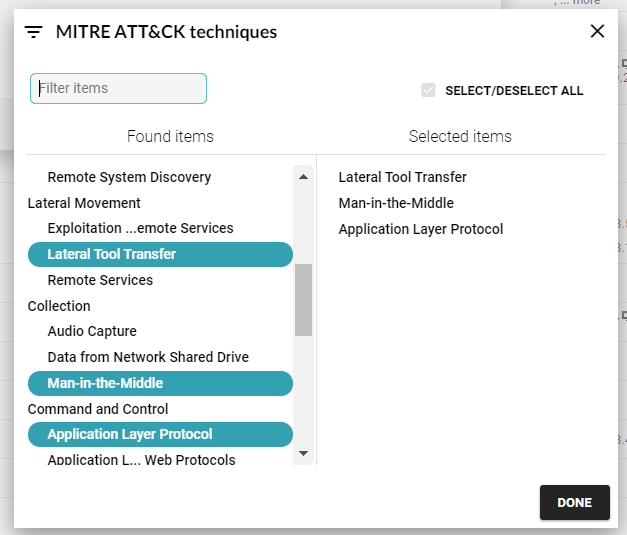Deselect the highlighted Man-in-the-Middle item
The height and width of the screenshot is (535, 627).
click(x=160, y=383)
